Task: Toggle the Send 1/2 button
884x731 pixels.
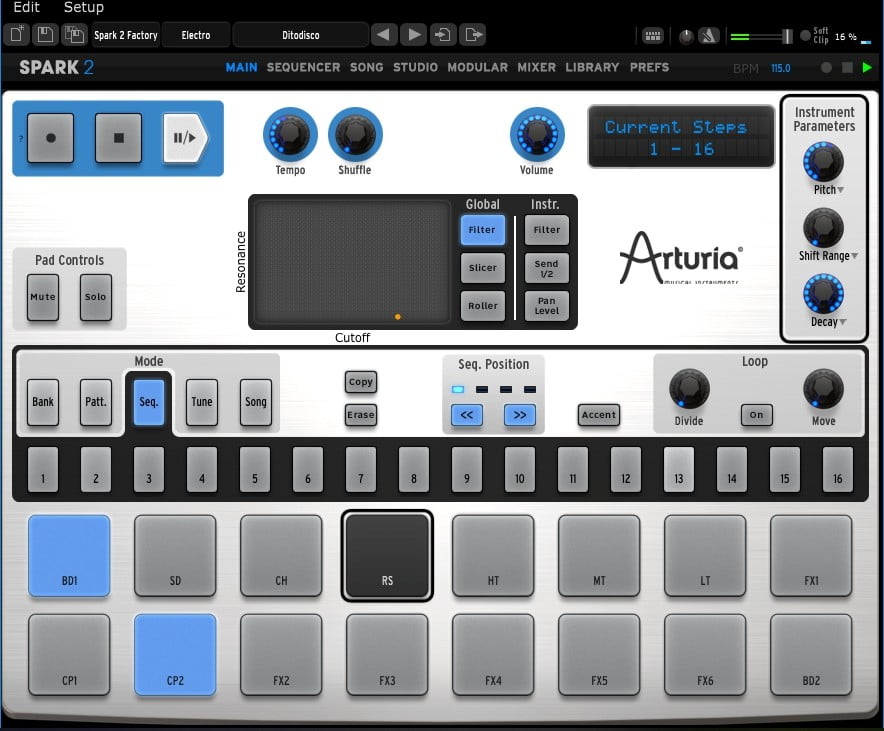Action: point(547,268)
